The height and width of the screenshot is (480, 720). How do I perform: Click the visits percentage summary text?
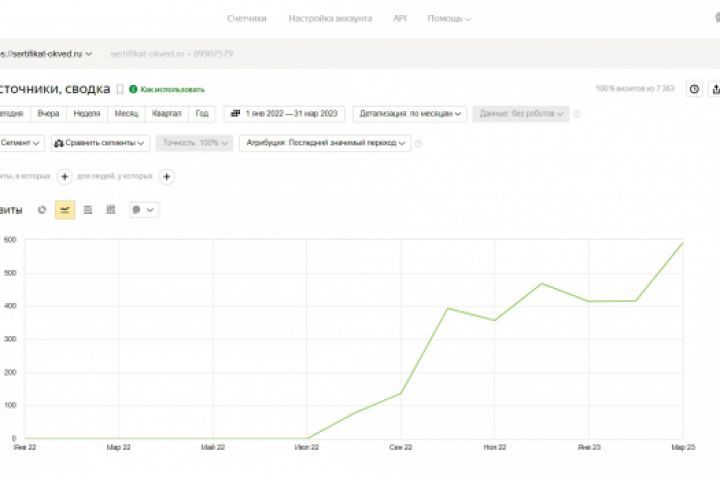[635, 89]
